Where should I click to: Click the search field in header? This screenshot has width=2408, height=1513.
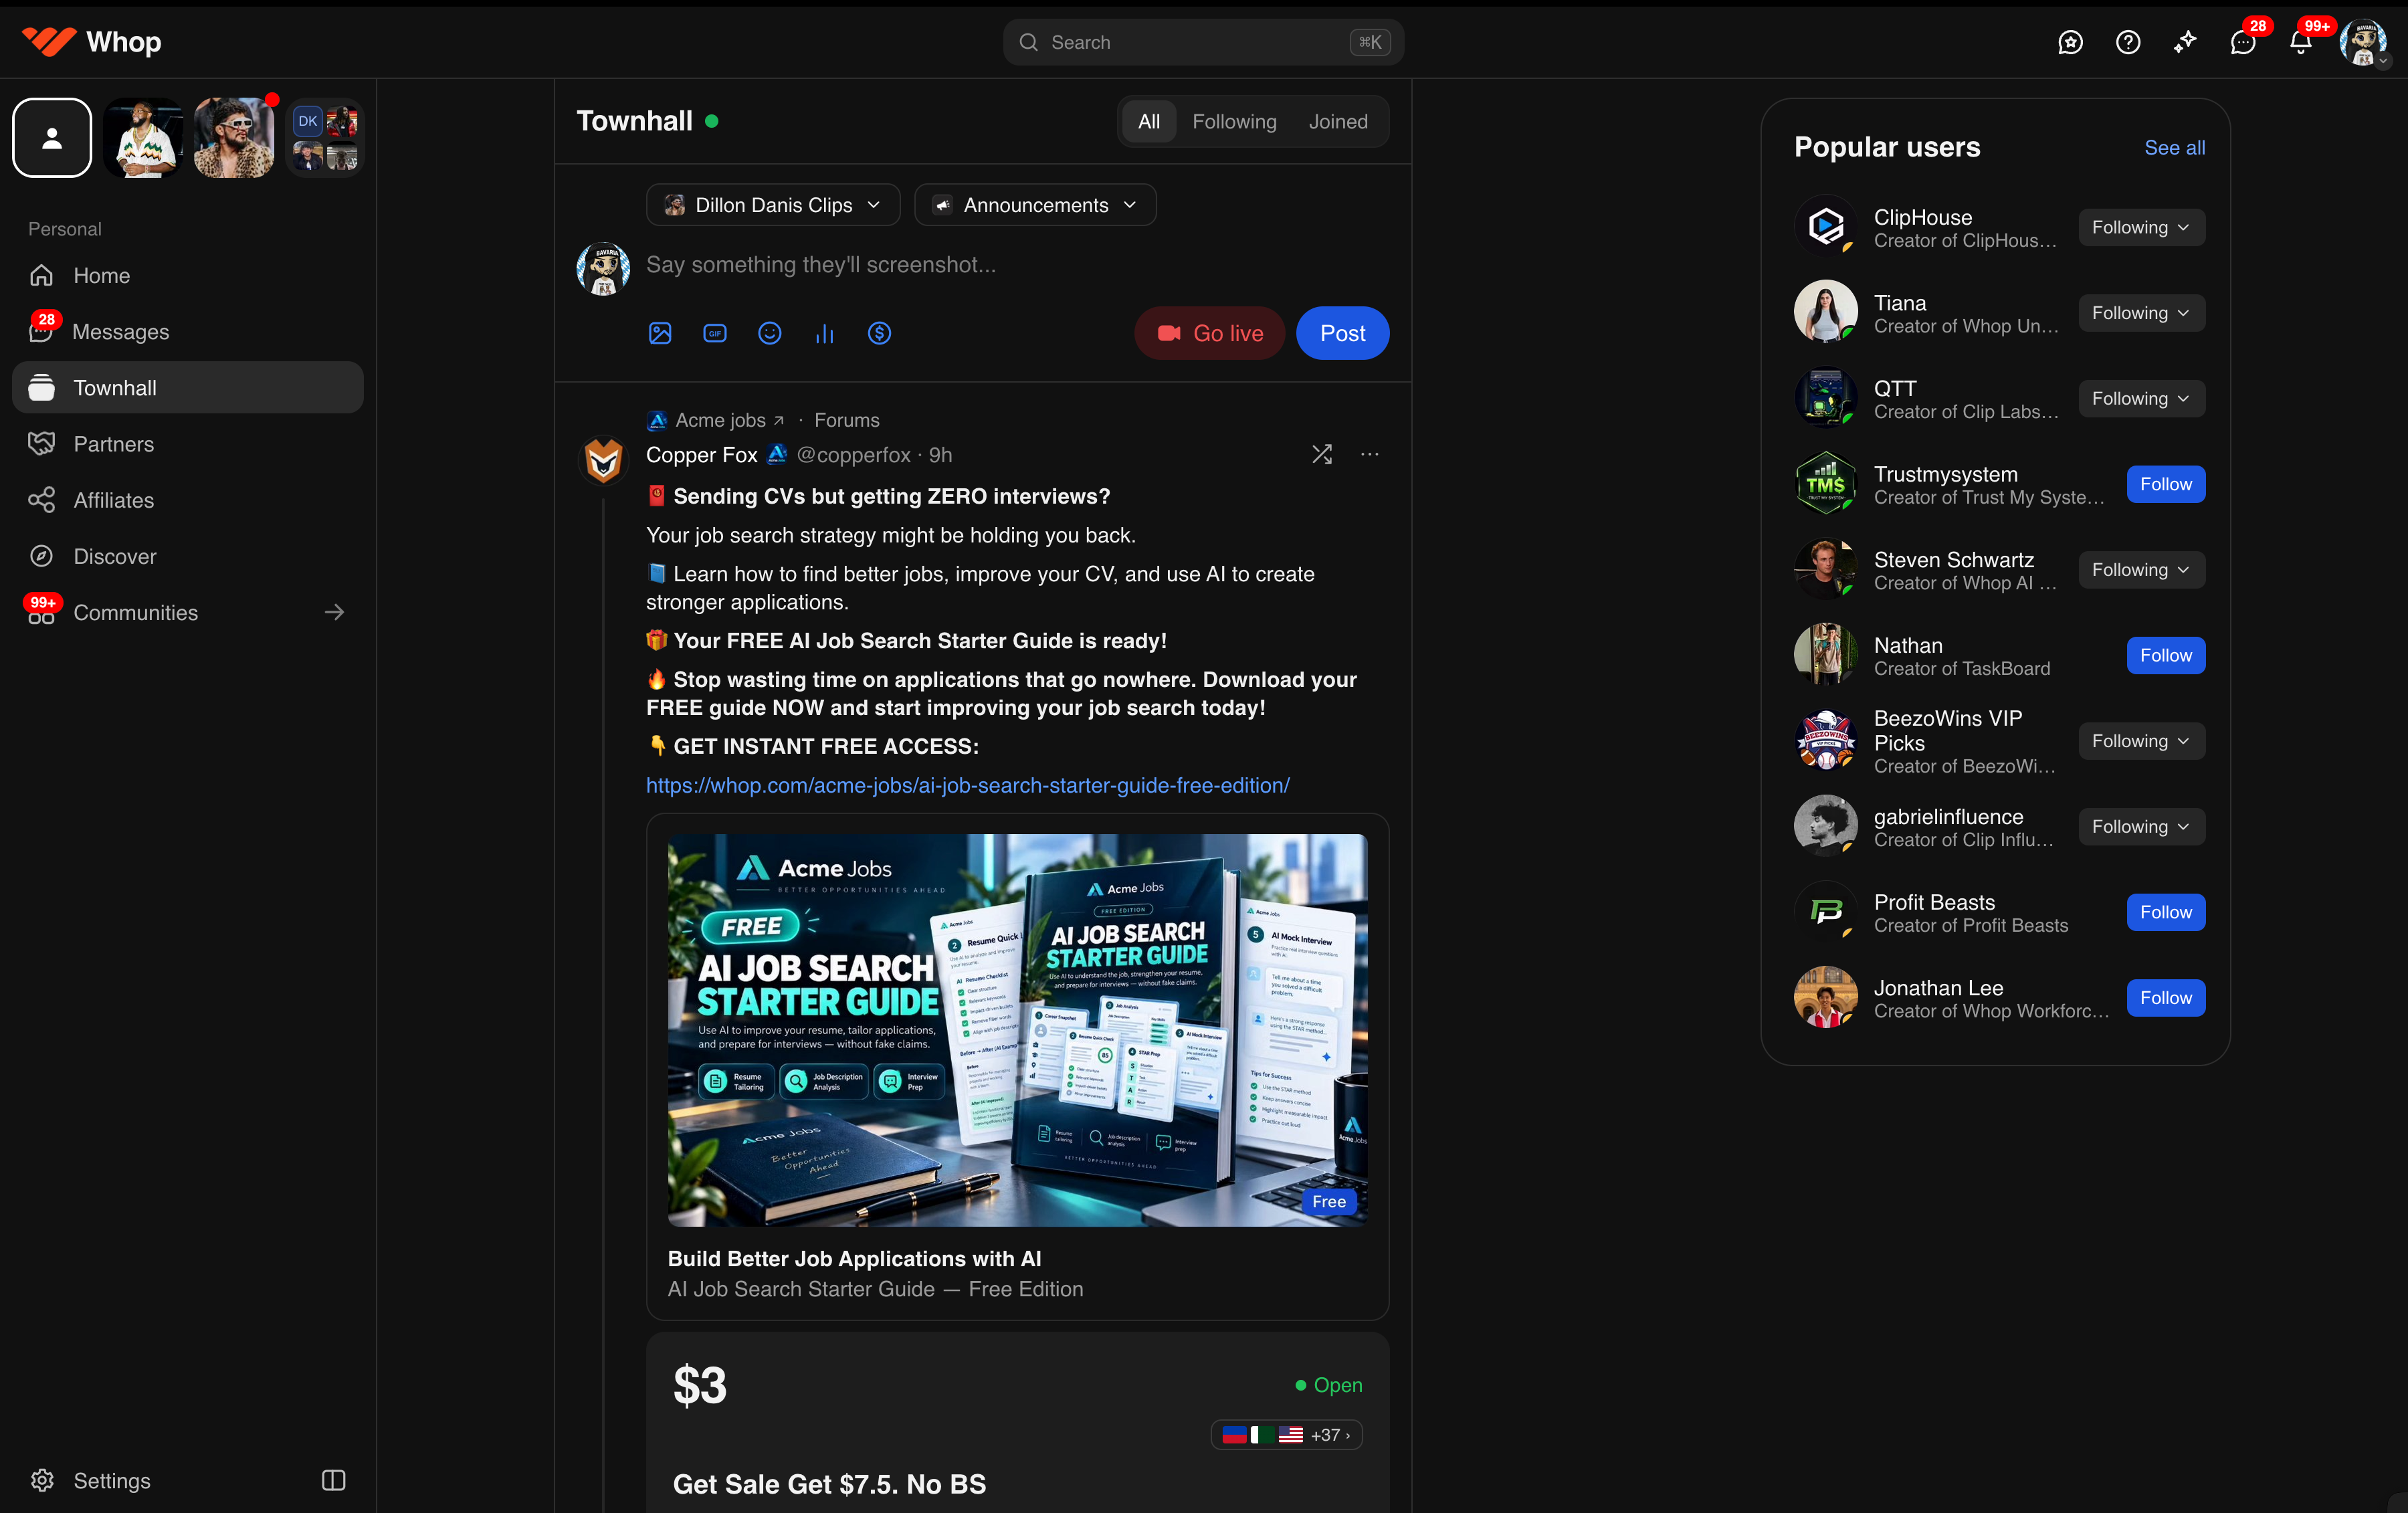click(1203, 42)
